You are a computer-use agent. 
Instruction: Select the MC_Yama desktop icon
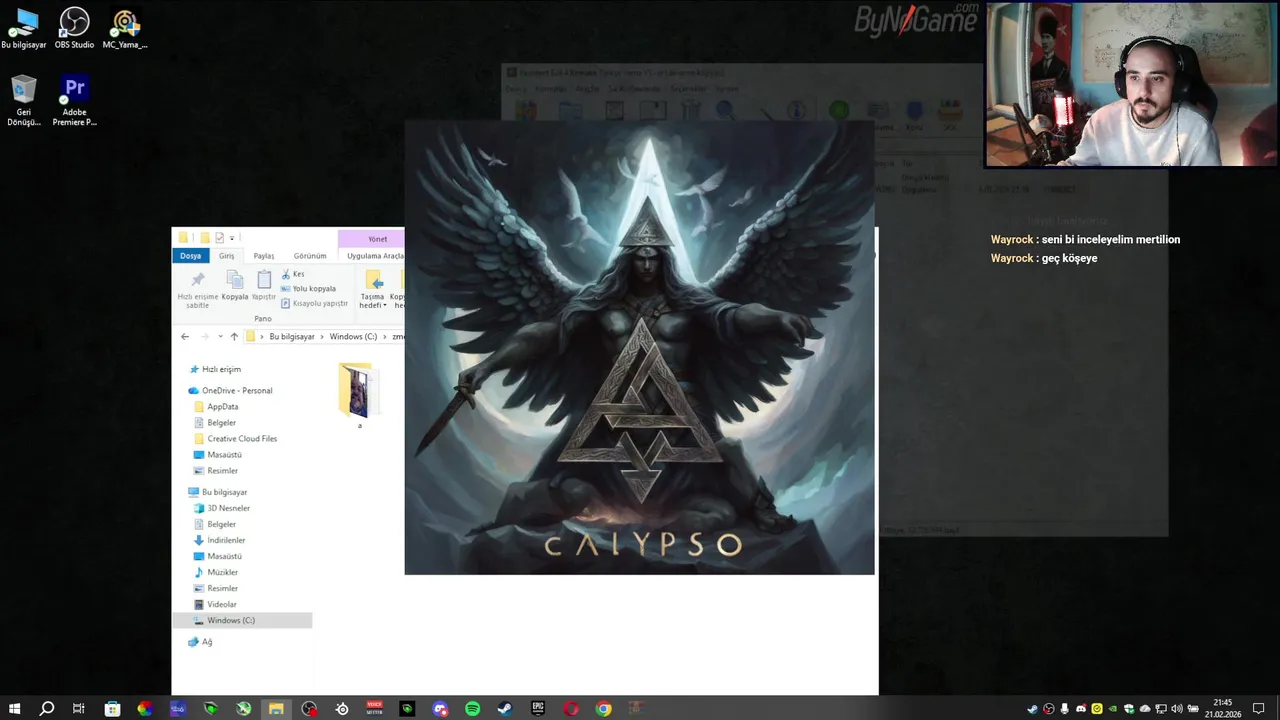125,28
